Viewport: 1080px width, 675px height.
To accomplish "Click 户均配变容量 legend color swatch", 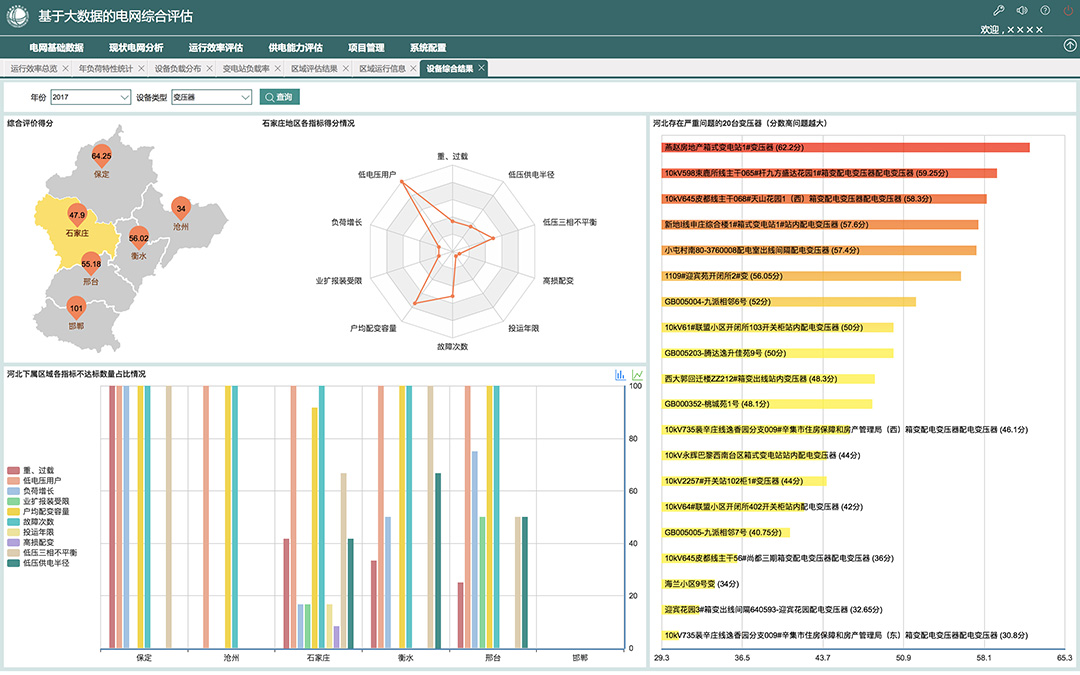I will pyautogui.click(x=13, y=511).
